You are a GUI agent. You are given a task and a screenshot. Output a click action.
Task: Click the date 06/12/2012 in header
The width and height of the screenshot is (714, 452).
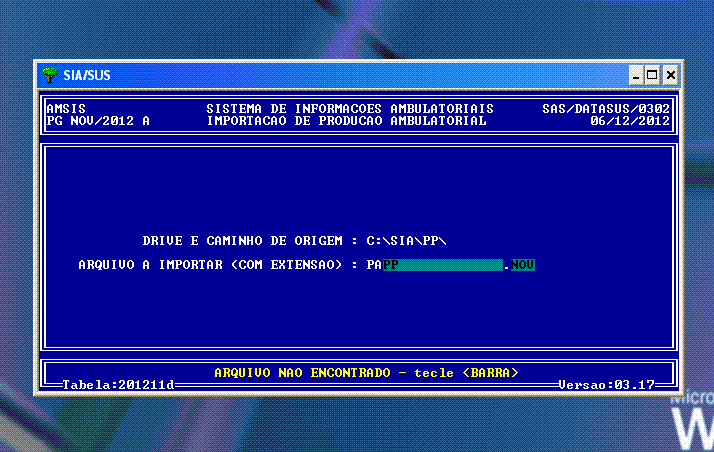(x=630, y=121)
